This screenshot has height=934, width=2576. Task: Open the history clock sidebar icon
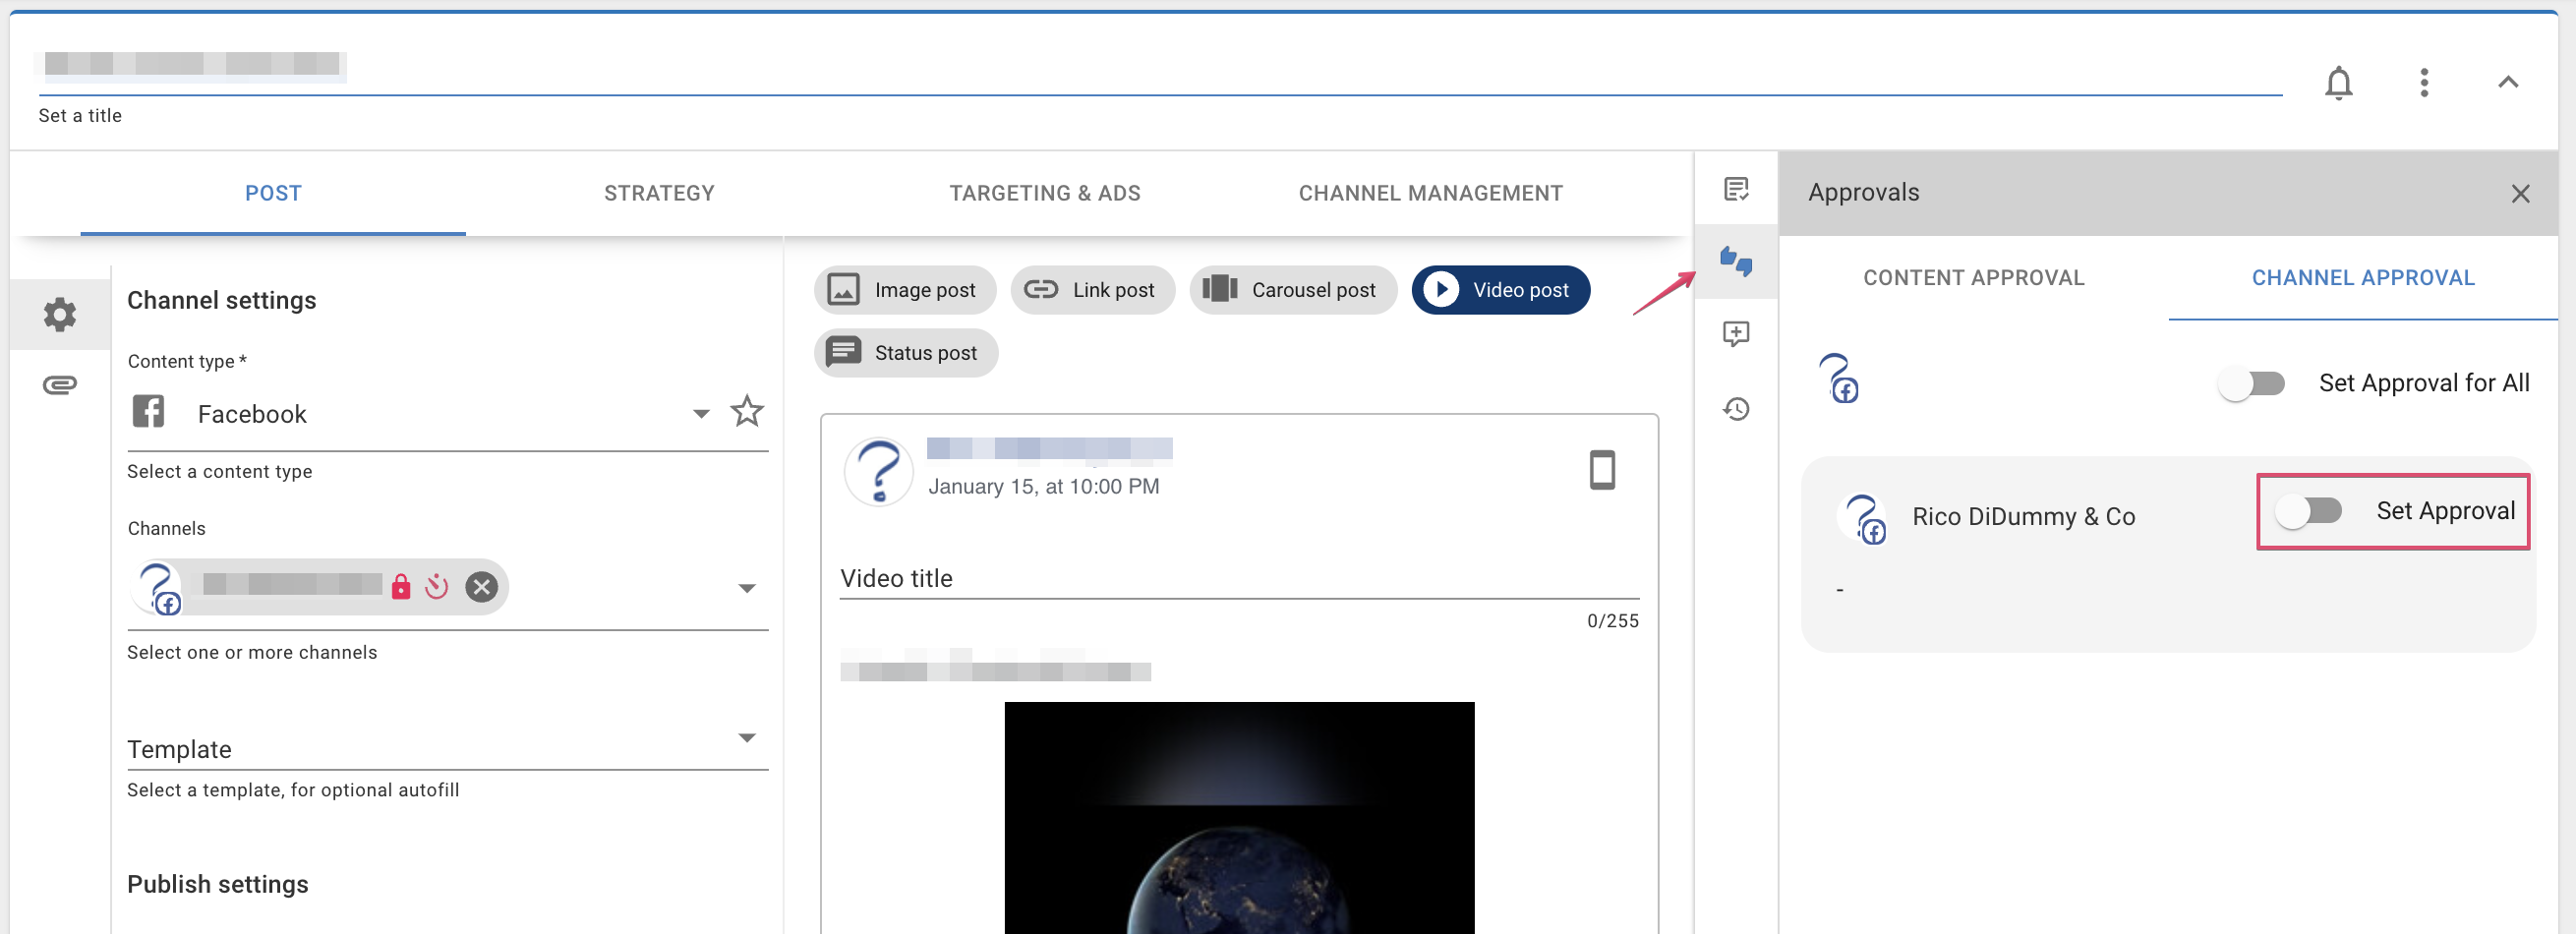(x=1736, y=409)
